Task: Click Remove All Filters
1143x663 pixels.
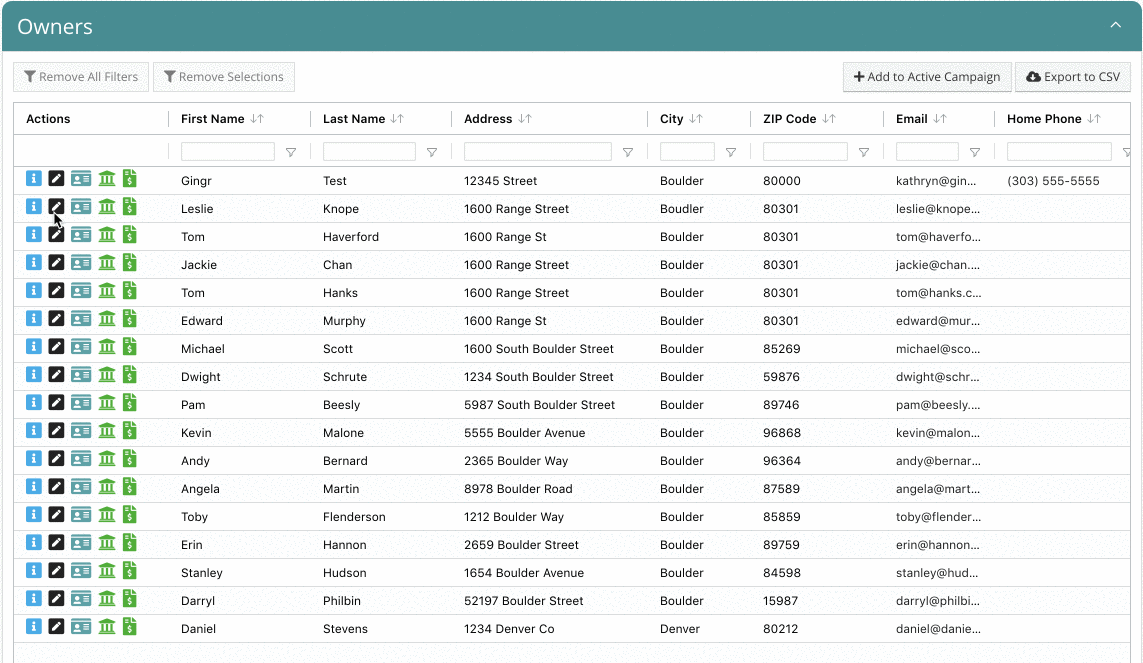Action: click(81, 76)
